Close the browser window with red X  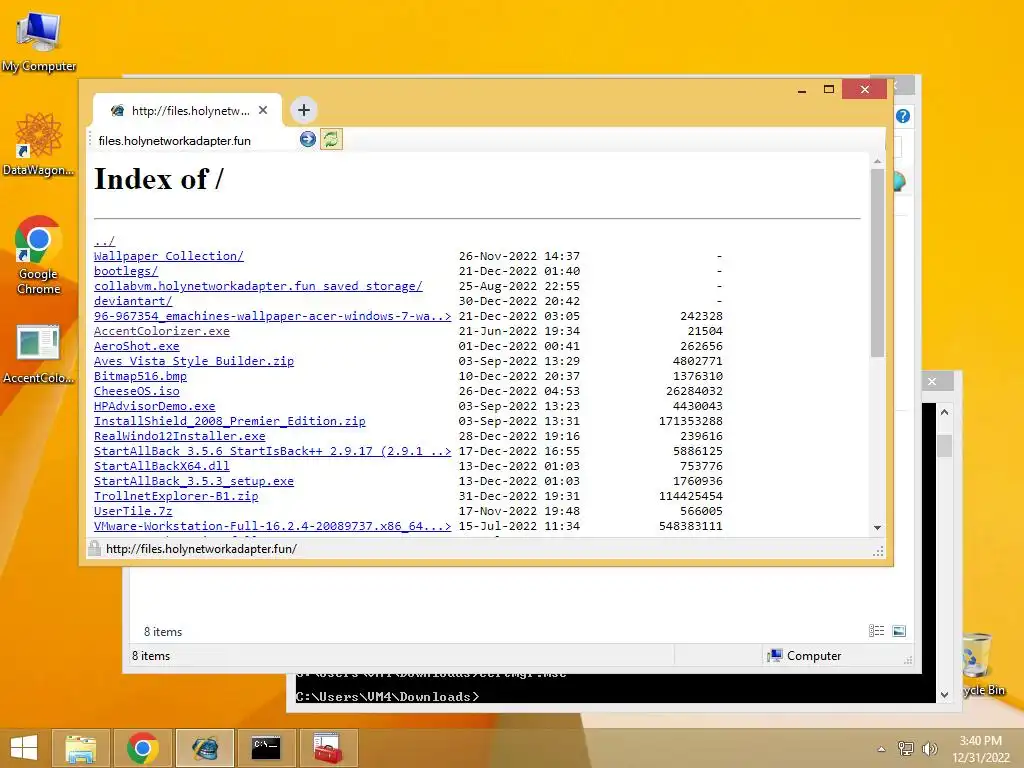pos(864,89)
